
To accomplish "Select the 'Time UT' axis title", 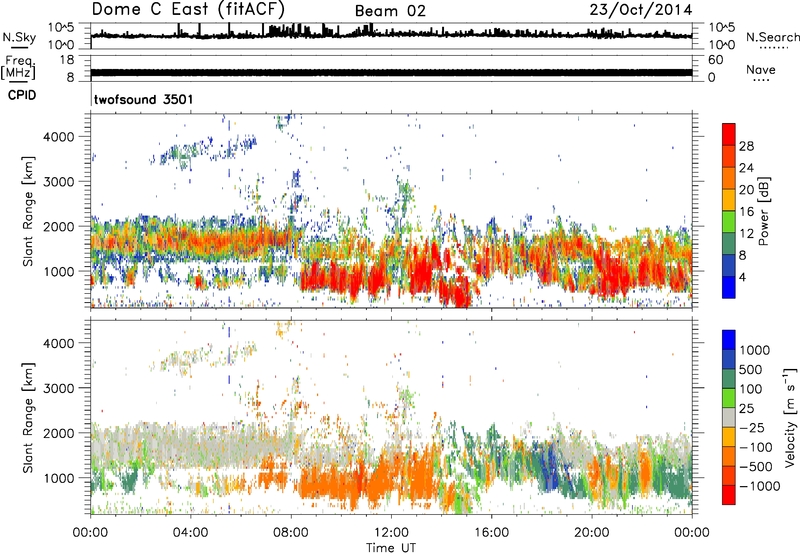I will point(391,548).
